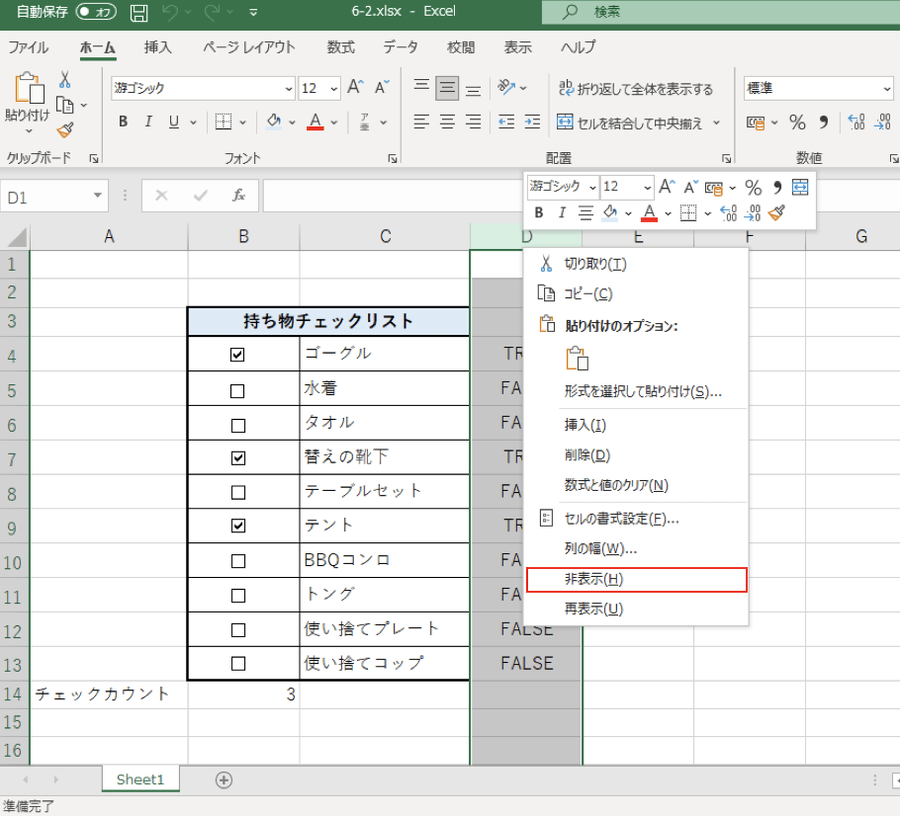The width and height of the screenshot is (900, 816).
Task: Open the Name Box dropdown arrow
Action: click(x=97, y=196)
